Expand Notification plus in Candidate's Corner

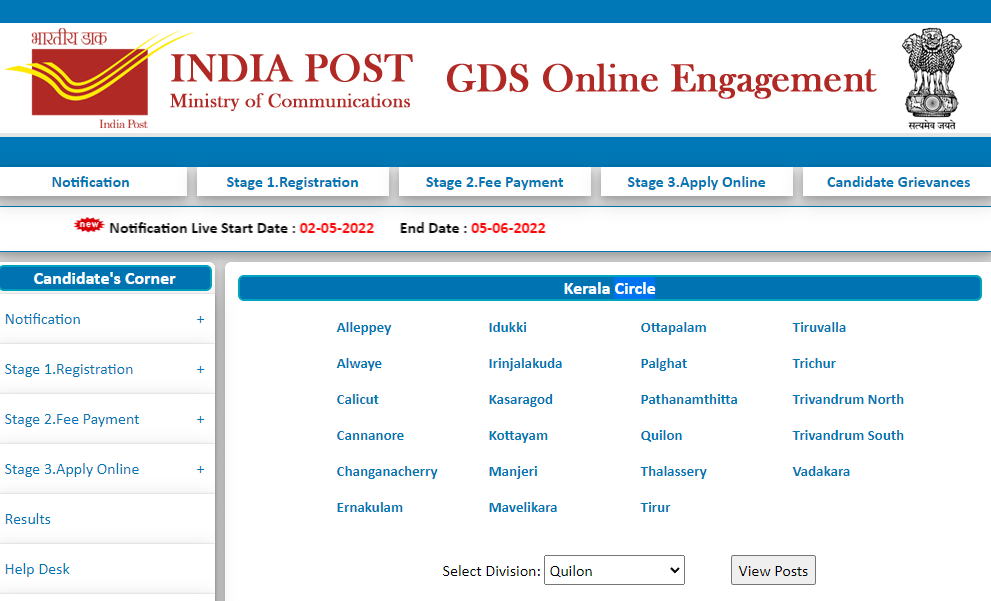(200, 320)
